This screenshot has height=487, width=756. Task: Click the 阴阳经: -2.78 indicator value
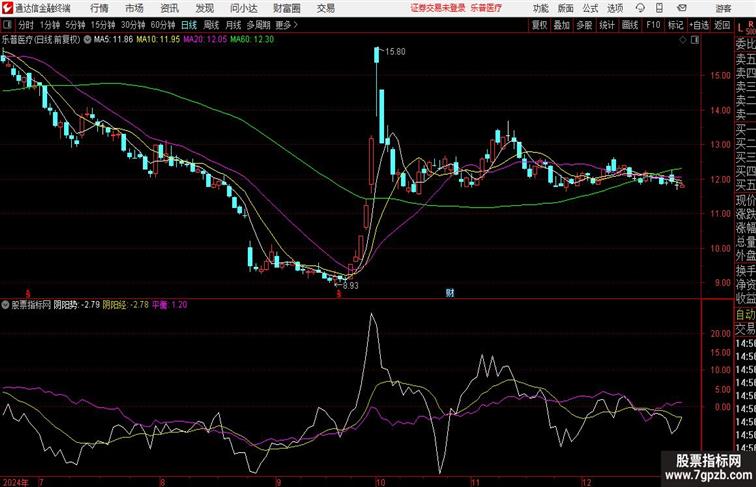[x=125, y=305]
